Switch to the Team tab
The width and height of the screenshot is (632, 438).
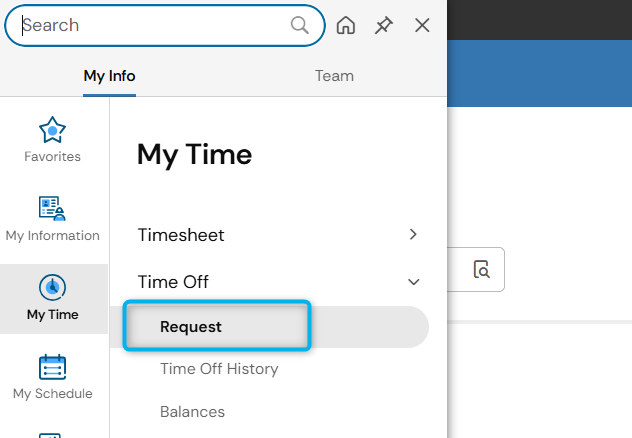pos(334,76)
